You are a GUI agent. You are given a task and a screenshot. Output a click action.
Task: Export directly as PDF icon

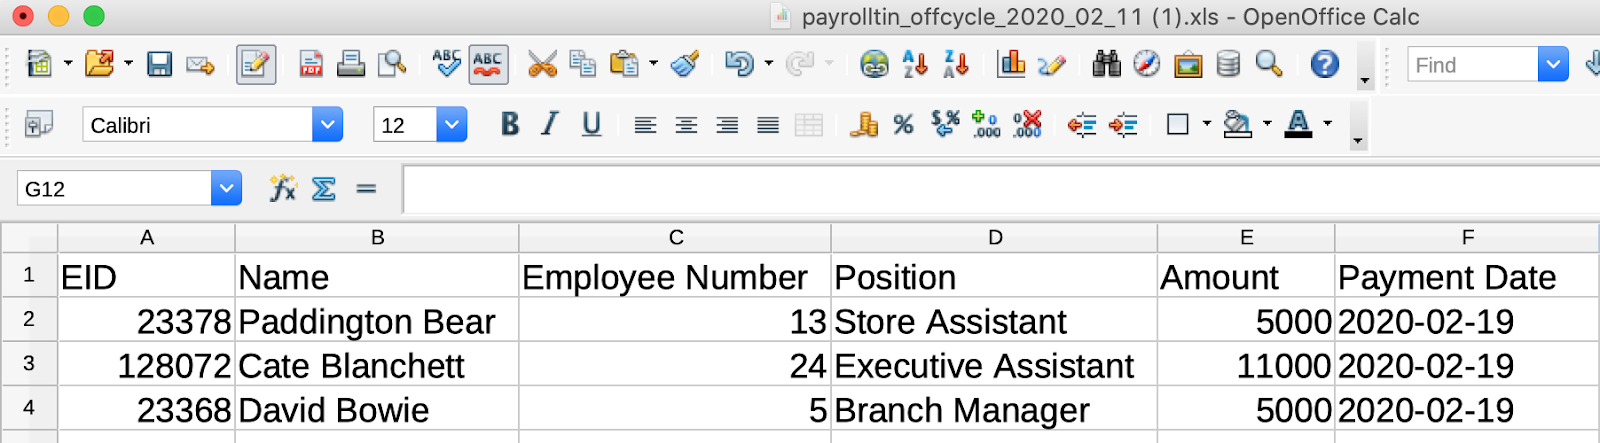311,65
